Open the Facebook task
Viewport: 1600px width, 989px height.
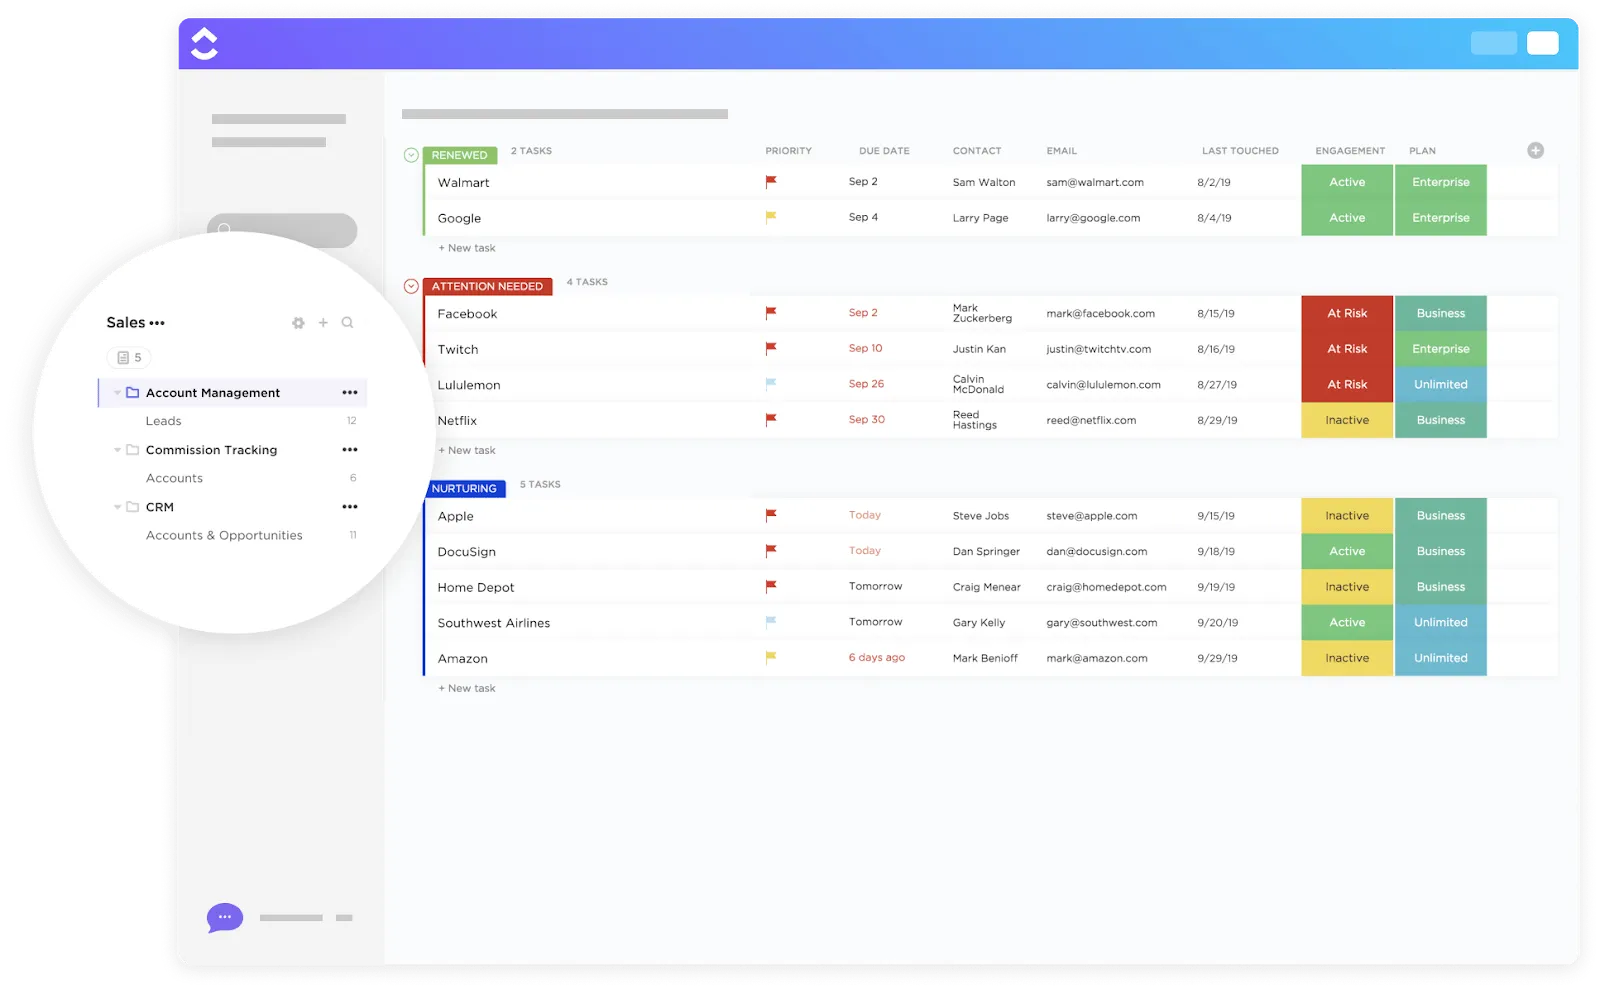click(467, 314)
